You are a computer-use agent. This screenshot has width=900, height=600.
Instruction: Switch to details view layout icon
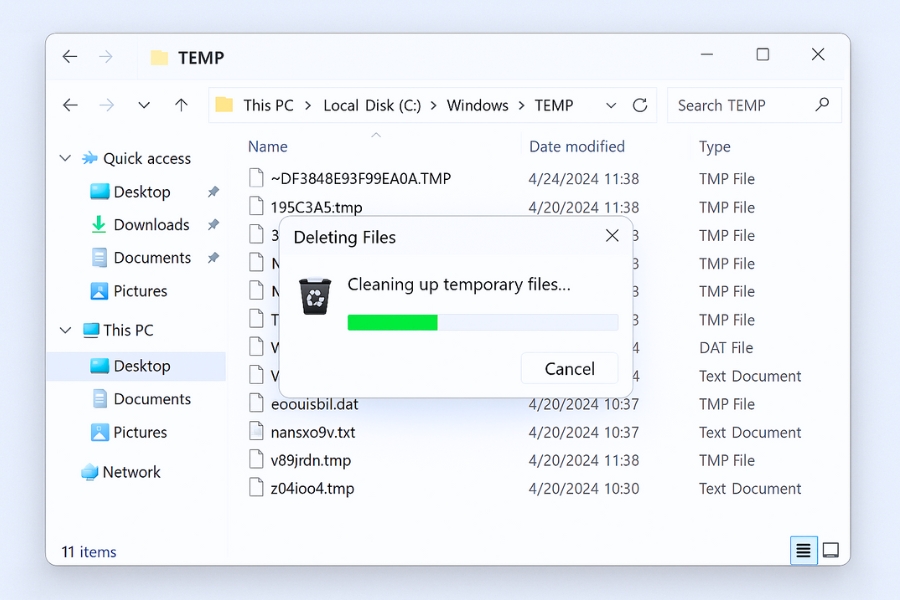click(x=803, y=550)
